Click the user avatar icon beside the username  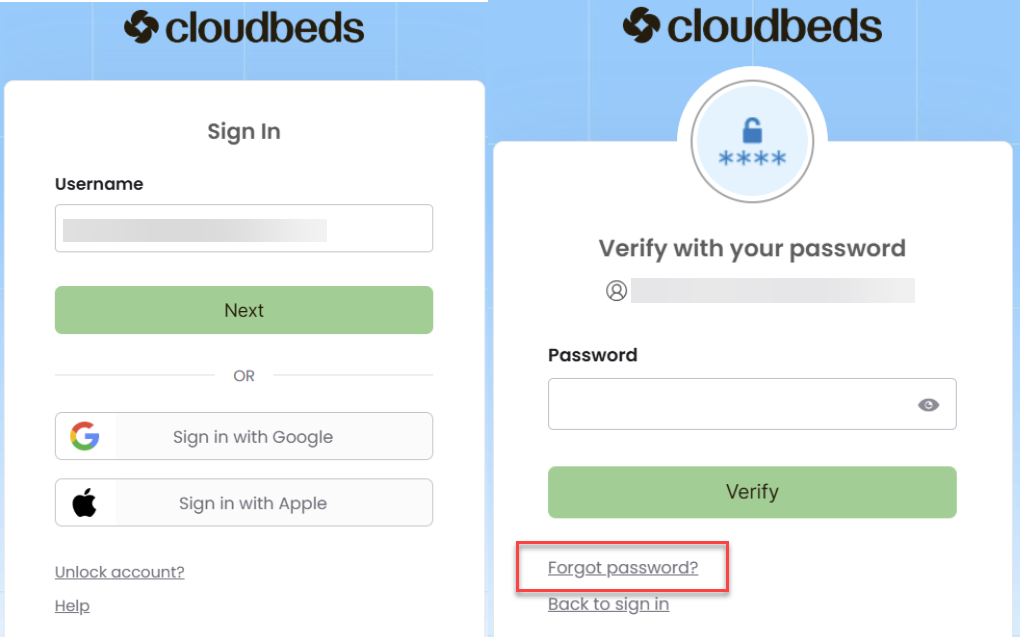point(616,291)
